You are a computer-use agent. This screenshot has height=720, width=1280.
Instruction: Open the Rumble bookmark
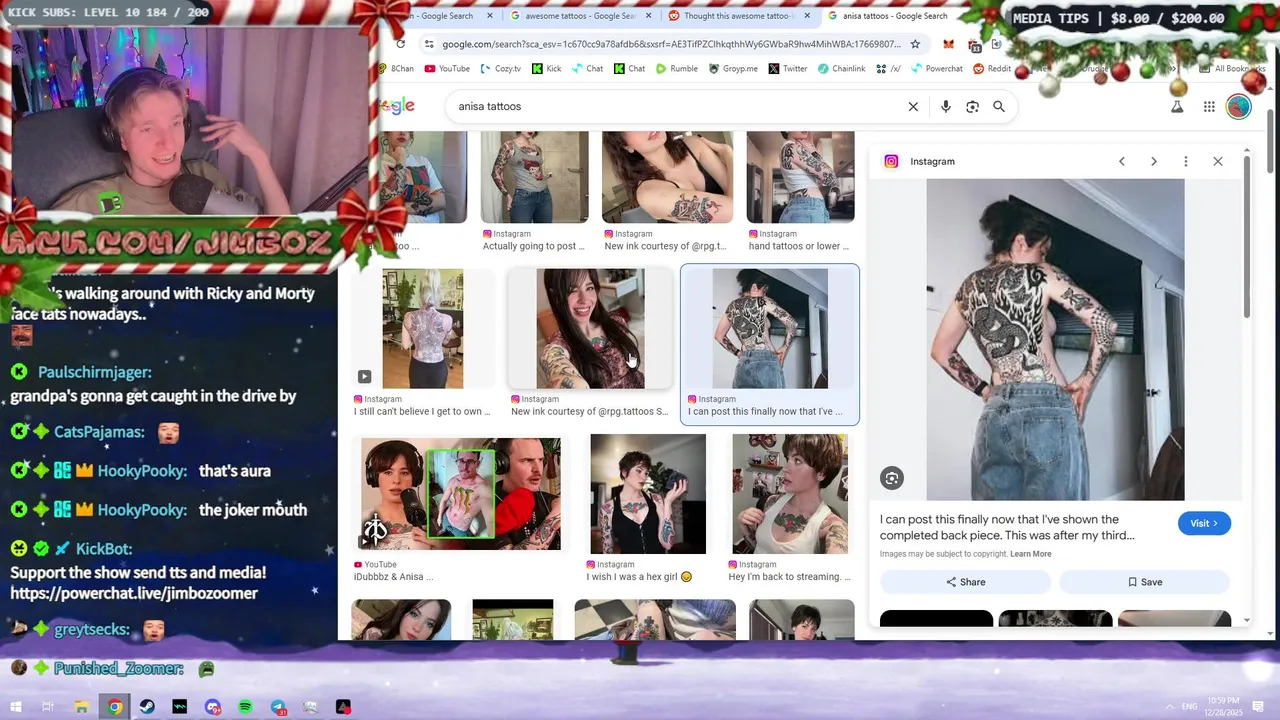[677, 69]
